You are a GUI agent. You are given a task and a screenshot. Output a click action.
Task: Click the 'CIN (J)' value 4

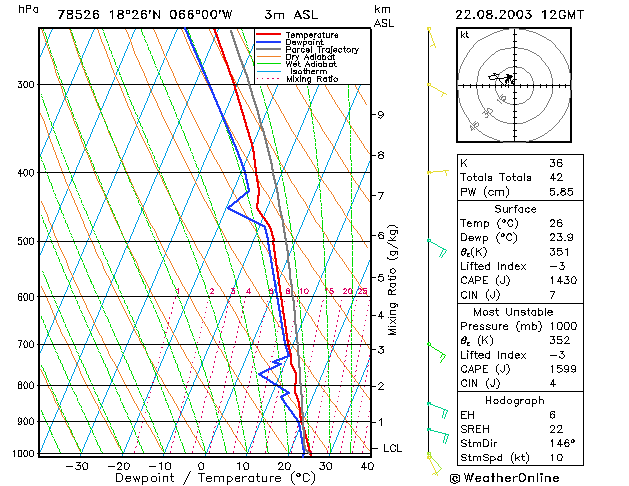(x=552, y=383)
